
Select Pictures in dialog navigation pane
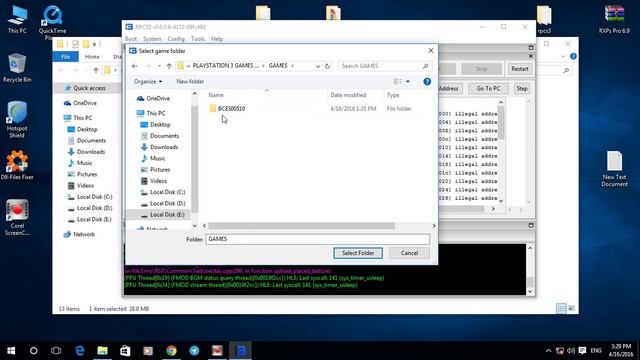[160, 169]
